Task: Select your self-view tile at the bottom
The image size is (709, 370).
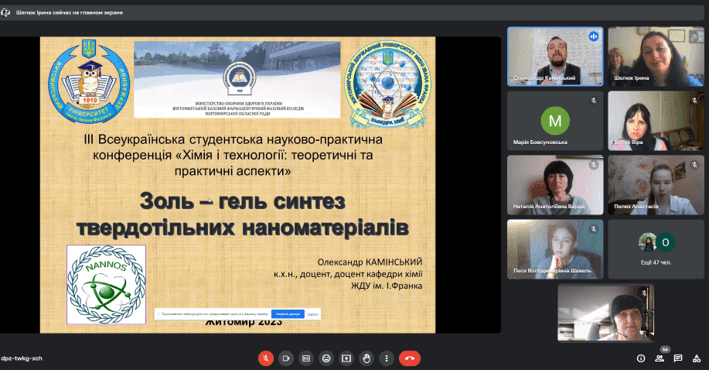Action: point(606,313)
